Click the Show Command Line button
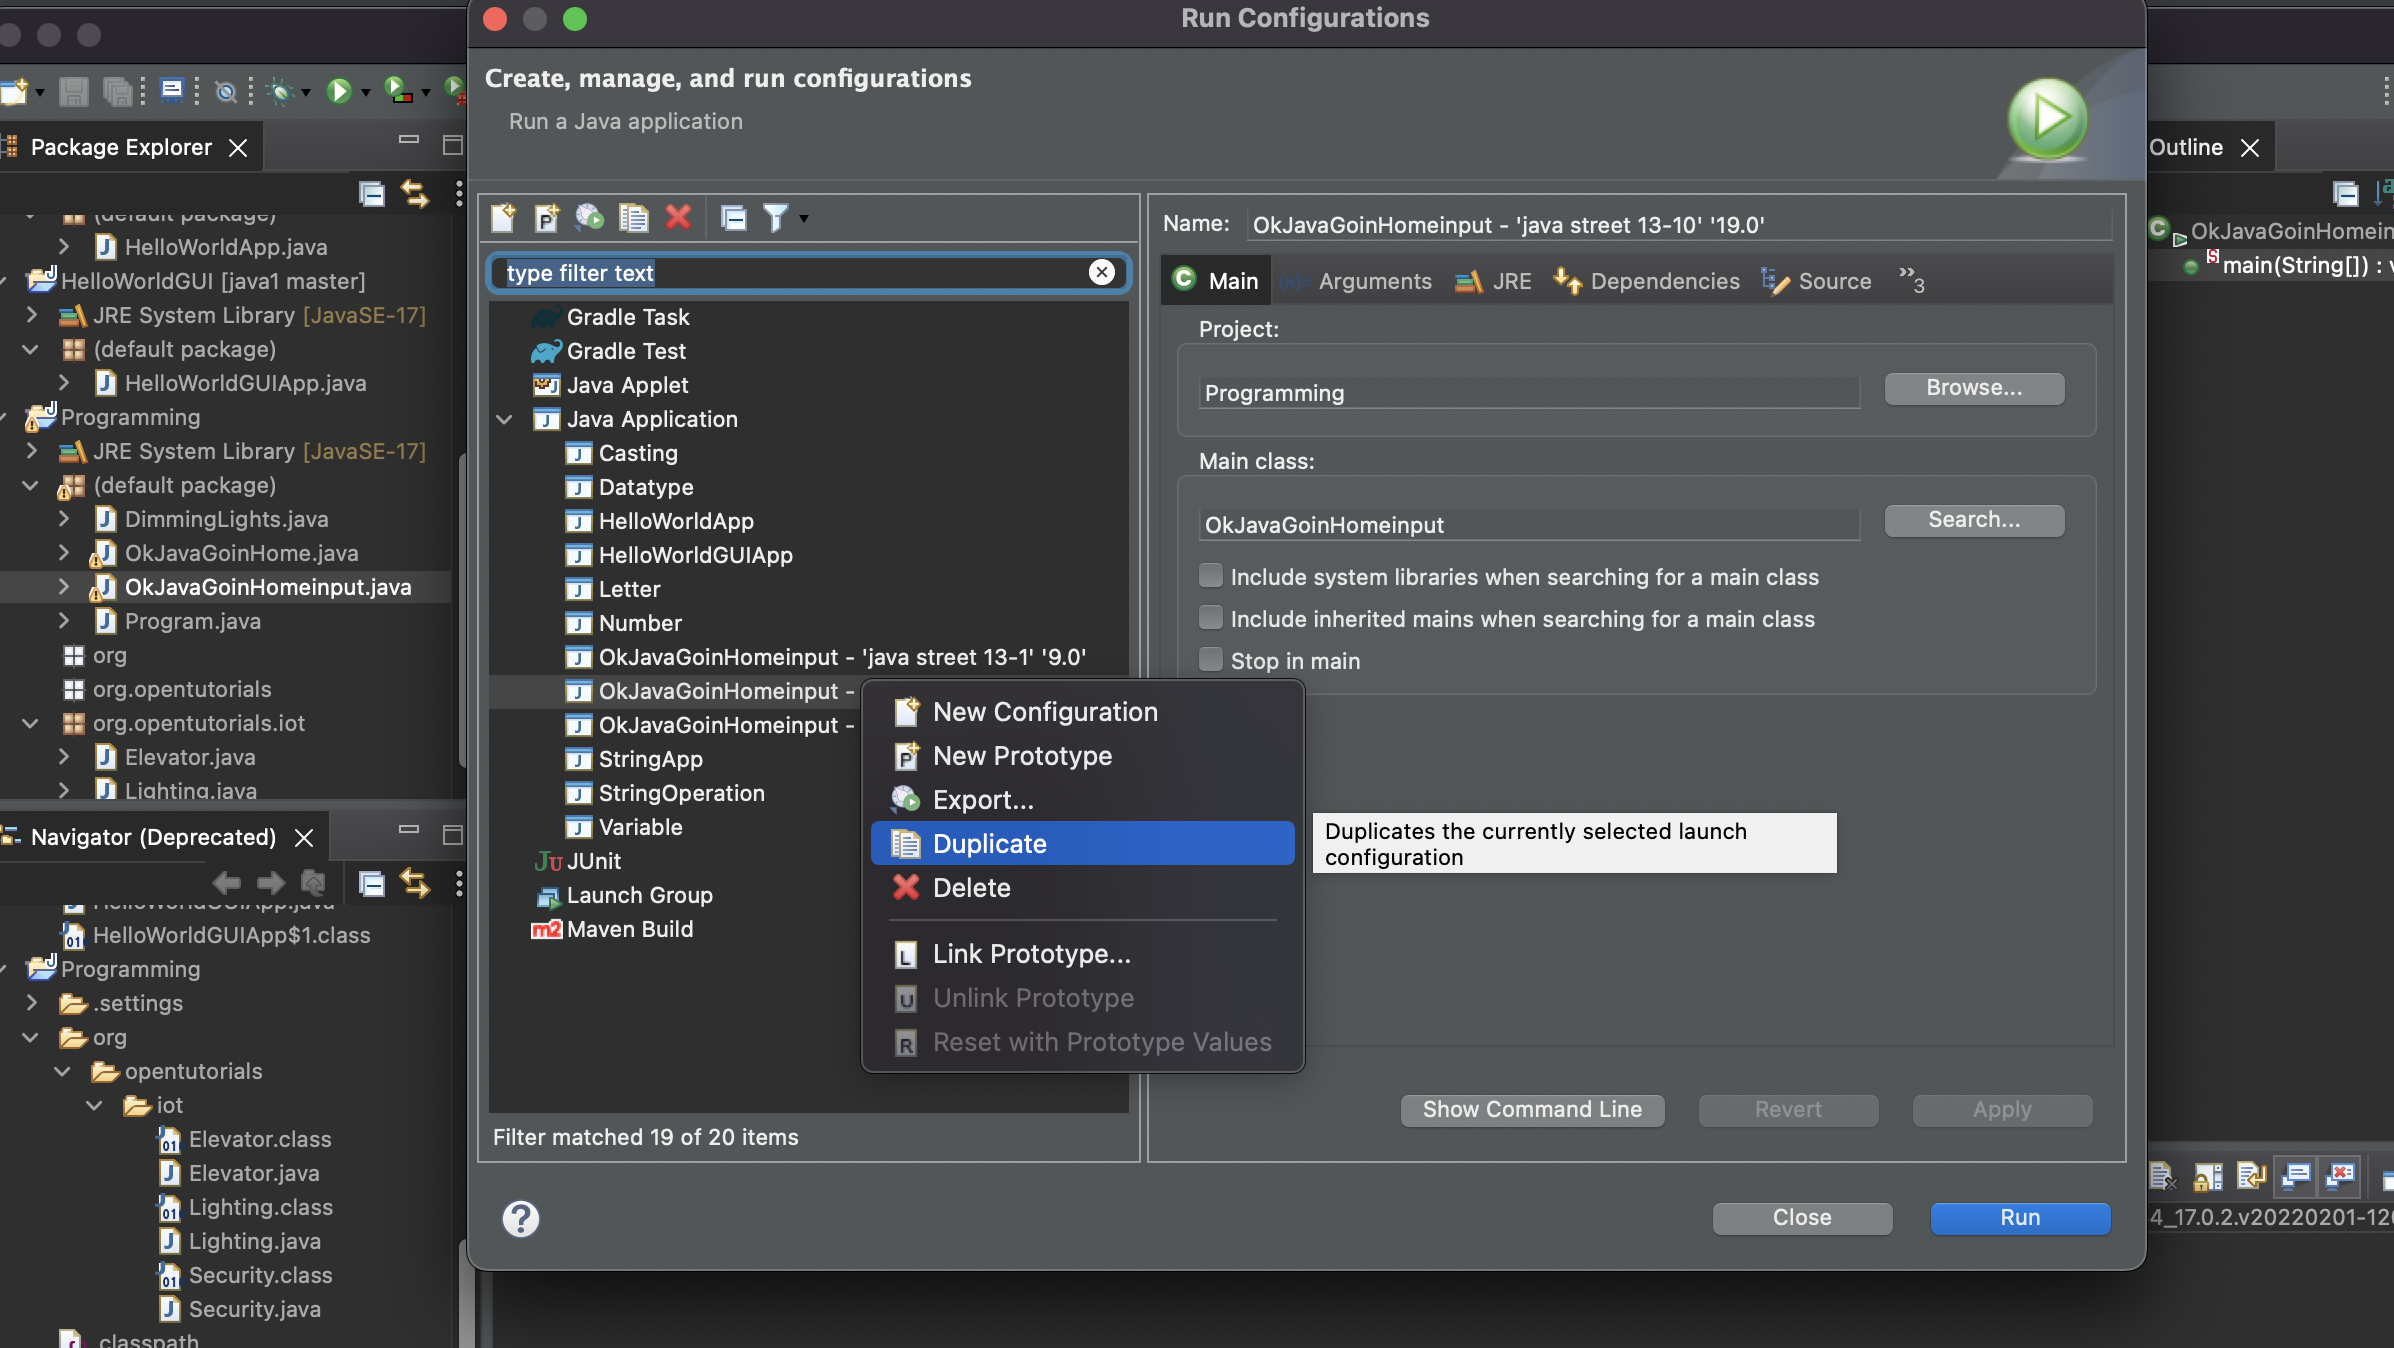The height and width of the screenshot is (1348, 2394). (x=1532, y=1109)
